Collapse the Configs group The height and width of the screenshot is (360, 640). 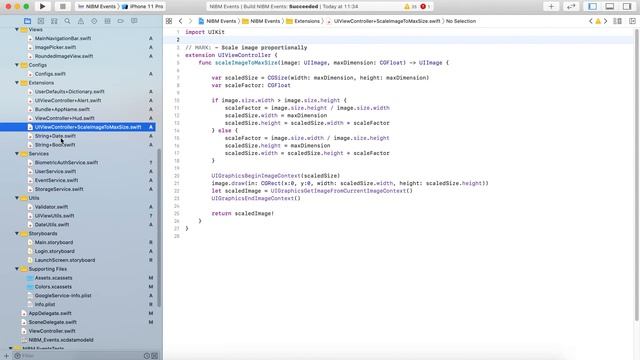tap(17, 65)
